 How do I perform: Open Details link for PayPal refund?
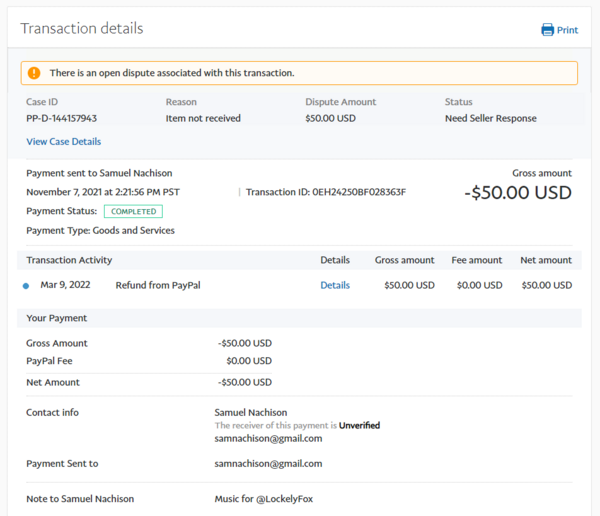[x=335, y=285]
